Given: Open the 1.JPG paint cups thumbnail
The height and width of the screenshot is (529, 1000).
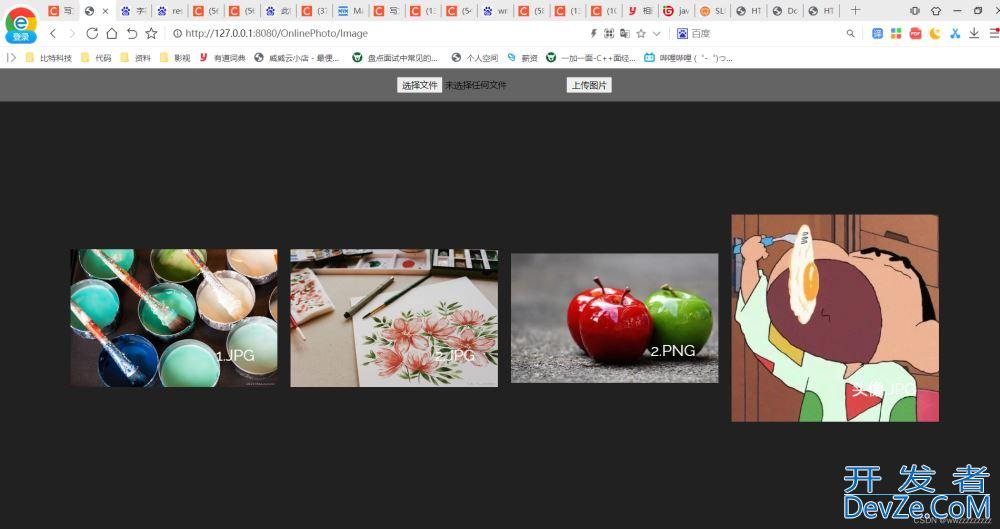Looking at the screenshot, I should 174,318.
